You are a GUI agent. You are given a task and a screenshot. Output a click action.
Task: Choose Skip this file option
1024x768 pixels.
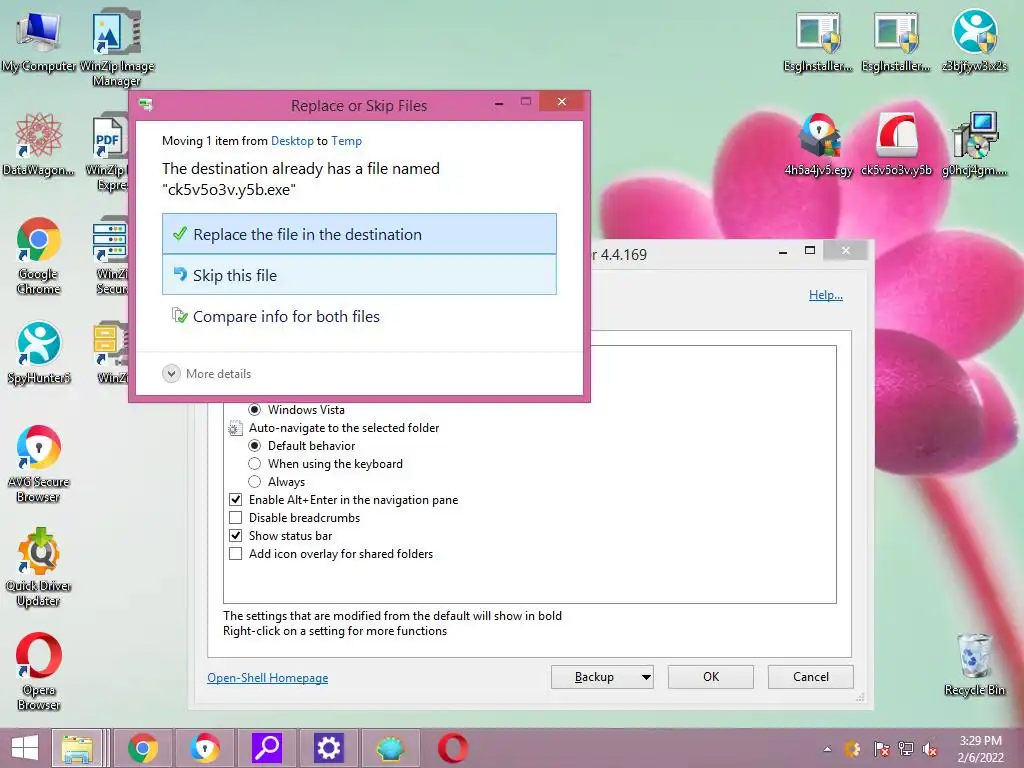tap(359, 275)
